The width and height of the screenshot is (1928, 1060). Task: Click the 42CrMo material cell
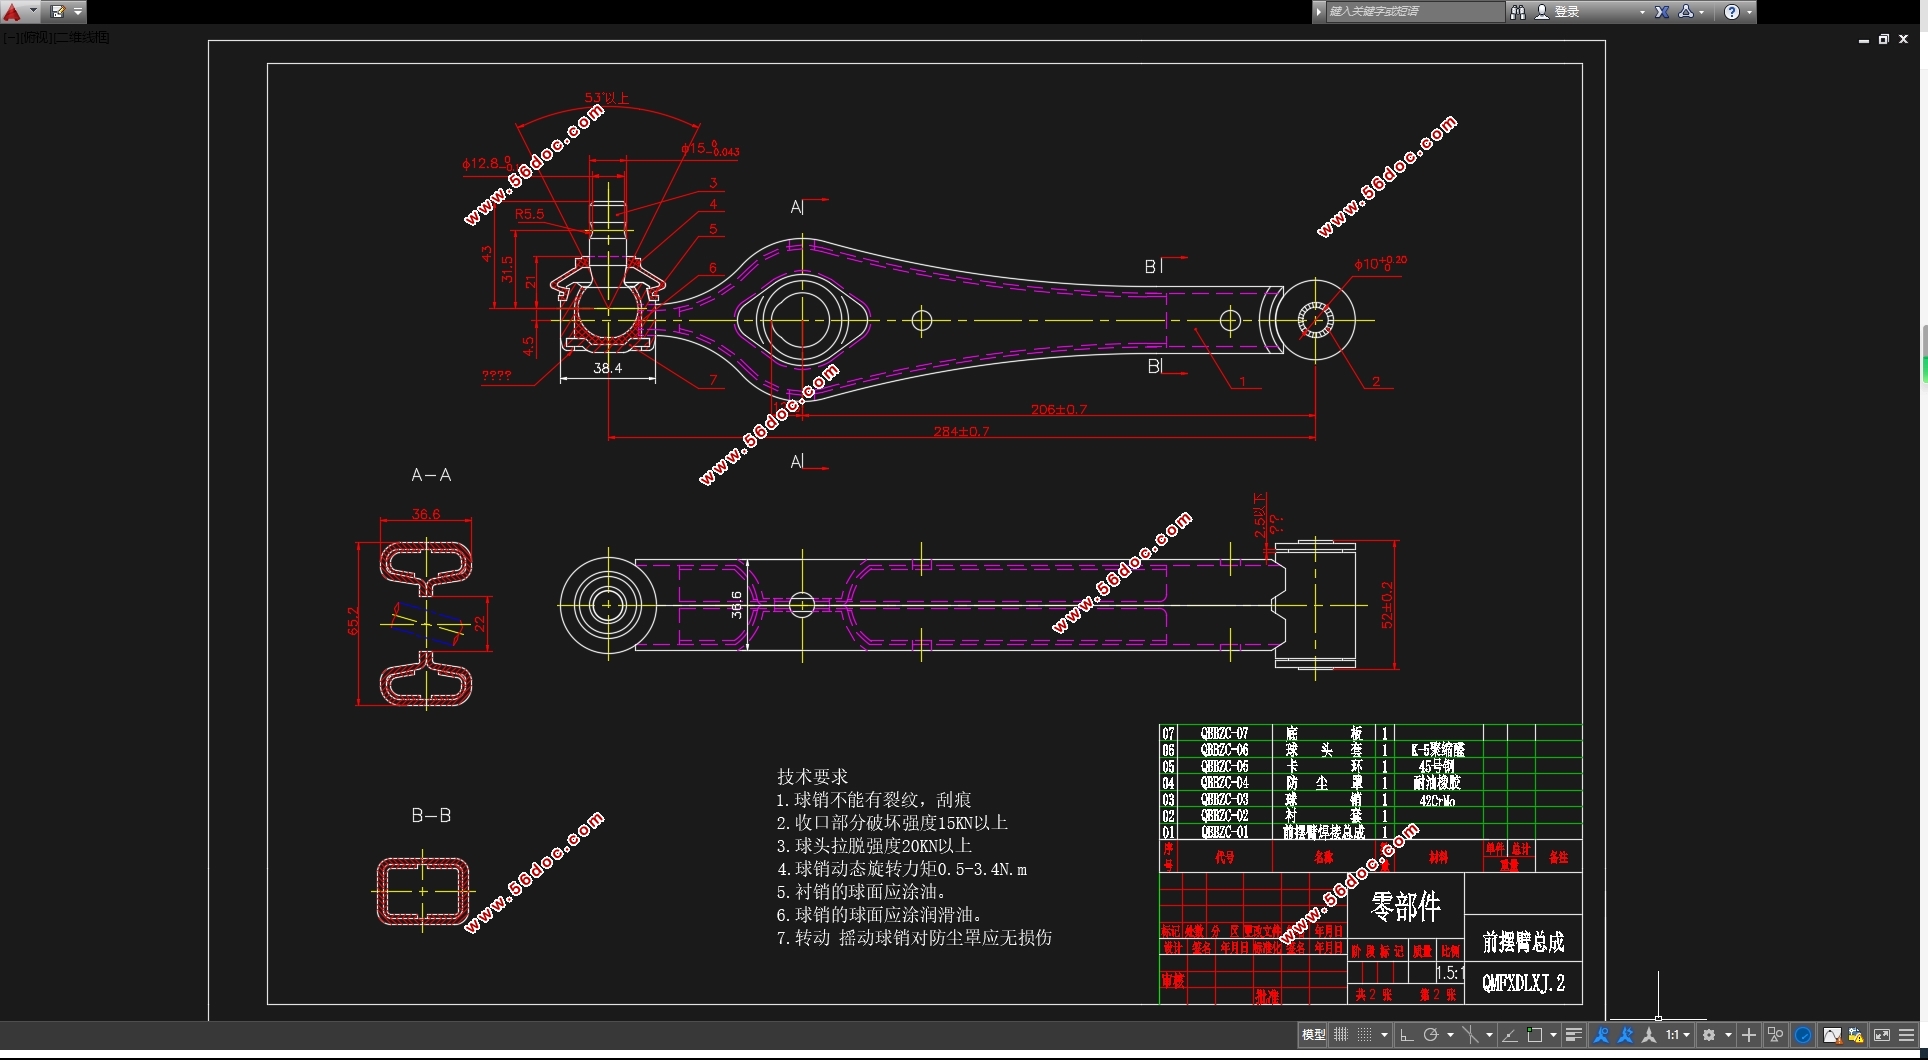coord(1437,800)
